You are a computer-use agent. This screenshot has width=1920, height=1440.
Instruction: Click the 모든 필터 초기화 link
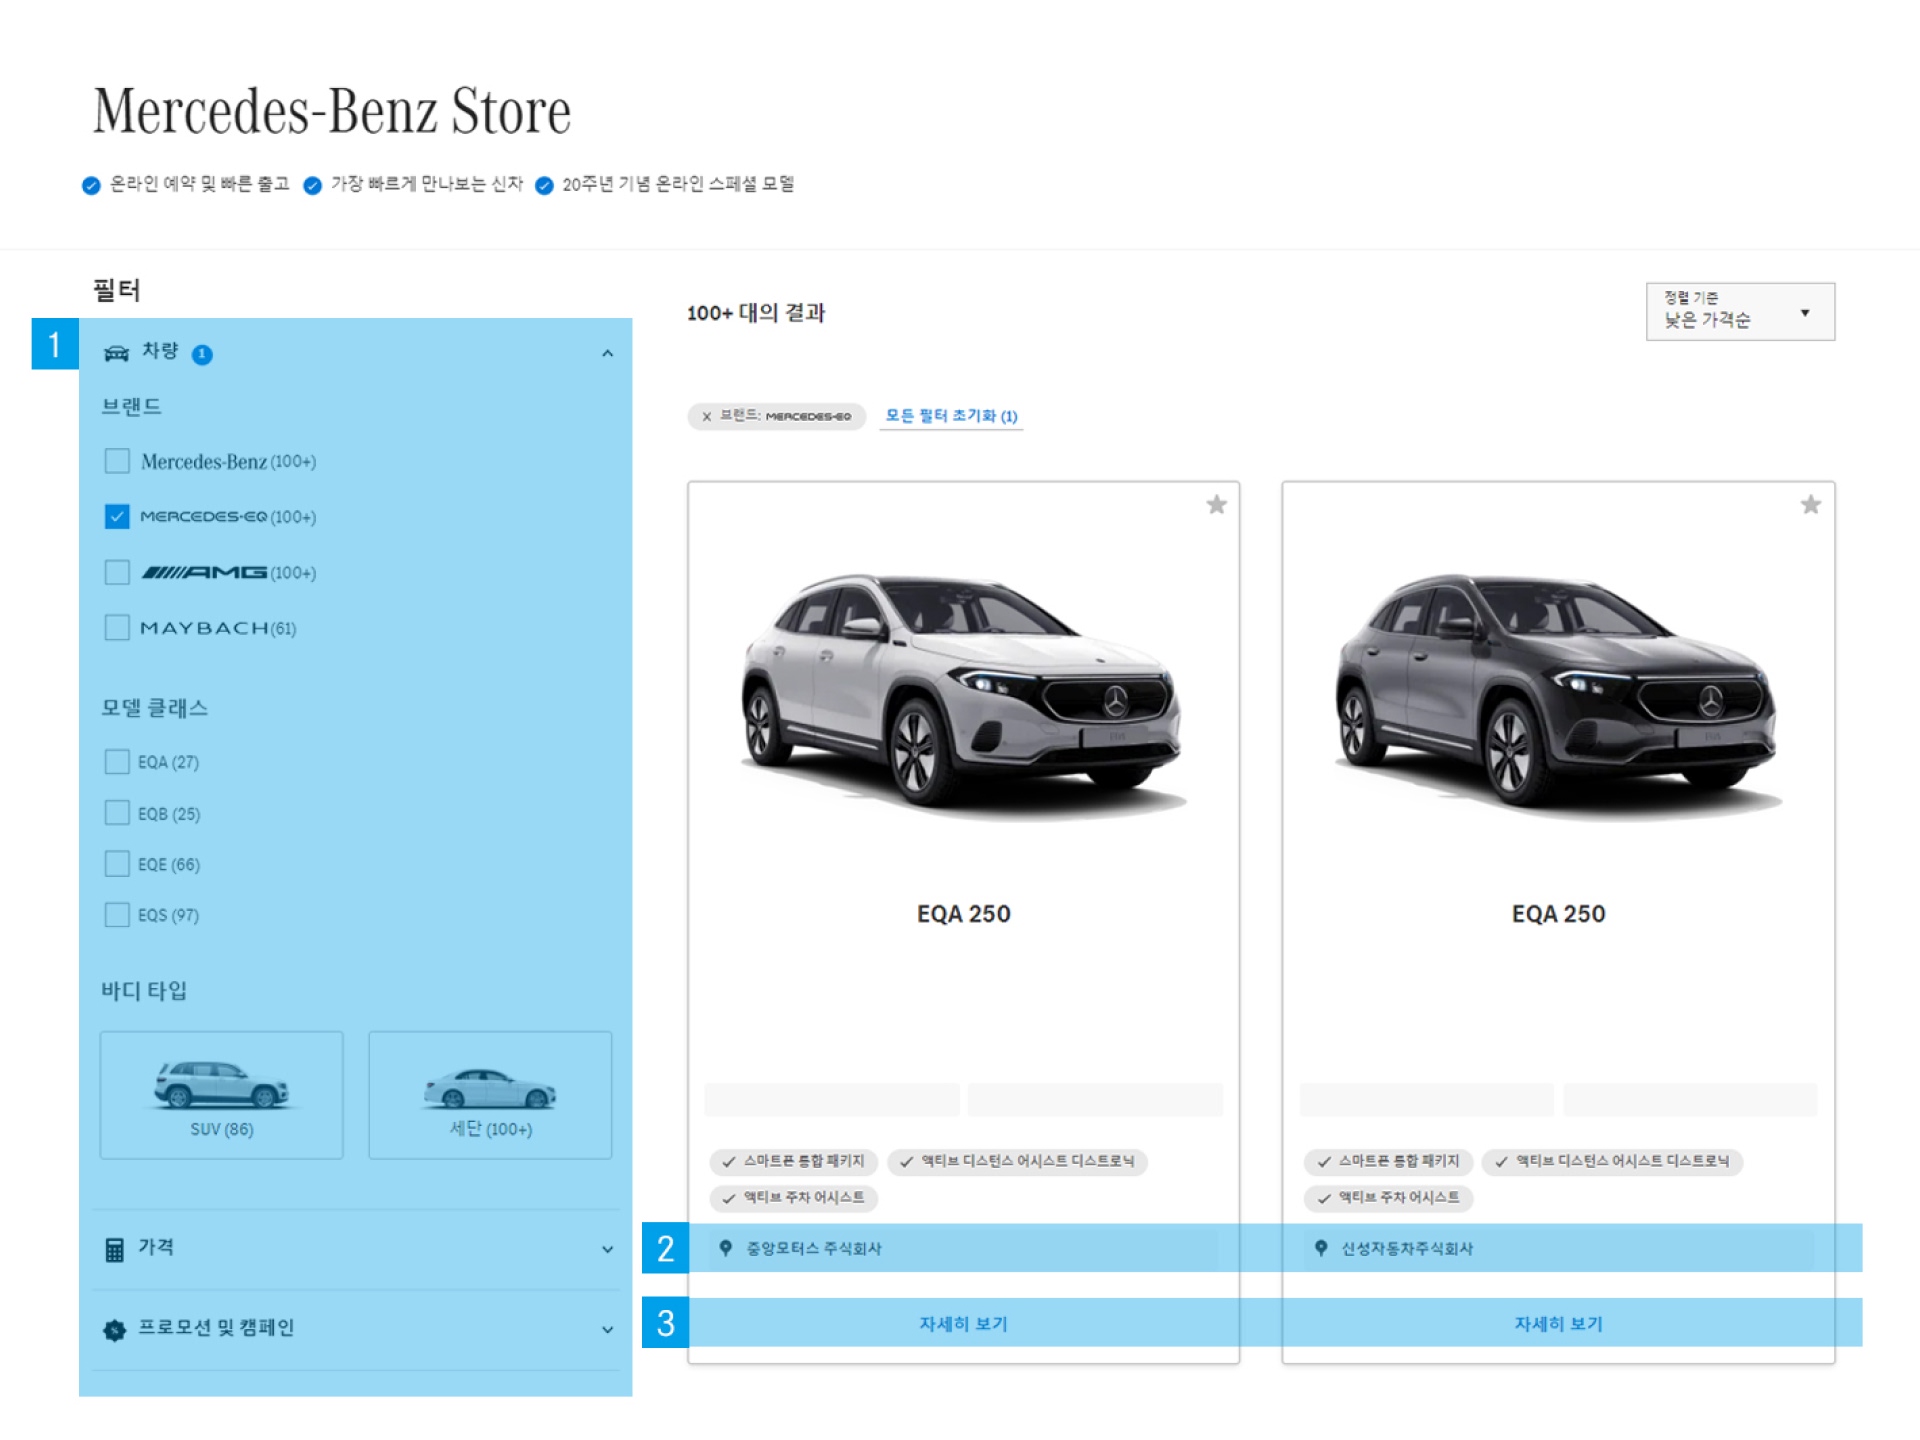coord(951,416)
